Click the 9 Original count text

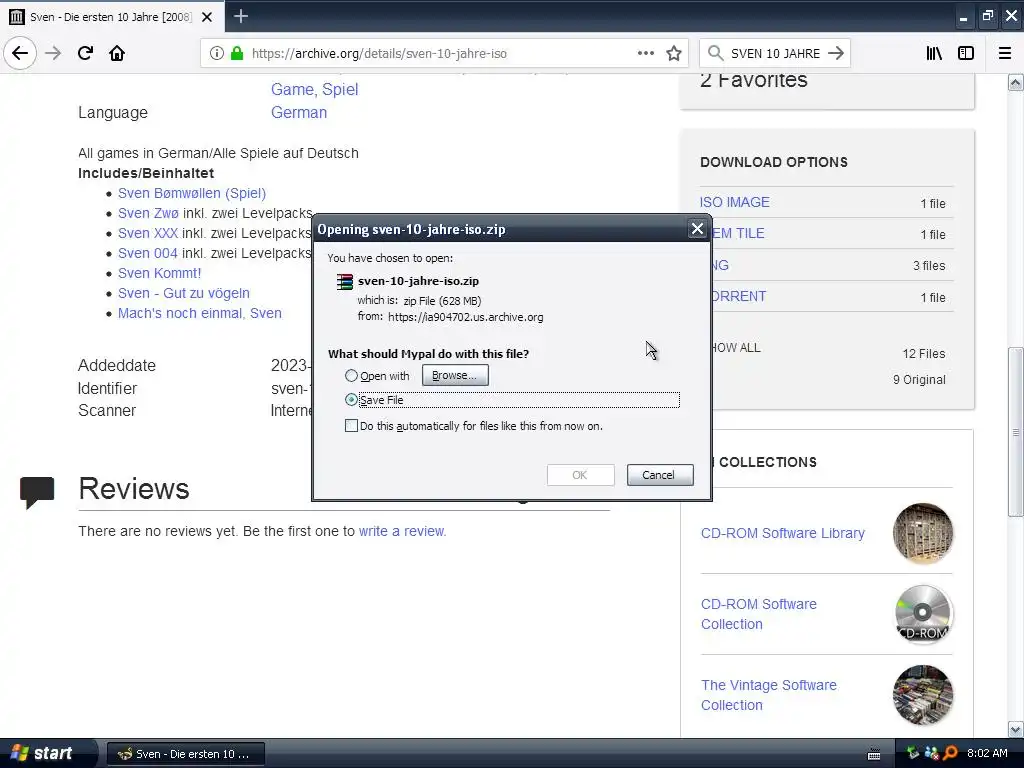pos(919,379)
